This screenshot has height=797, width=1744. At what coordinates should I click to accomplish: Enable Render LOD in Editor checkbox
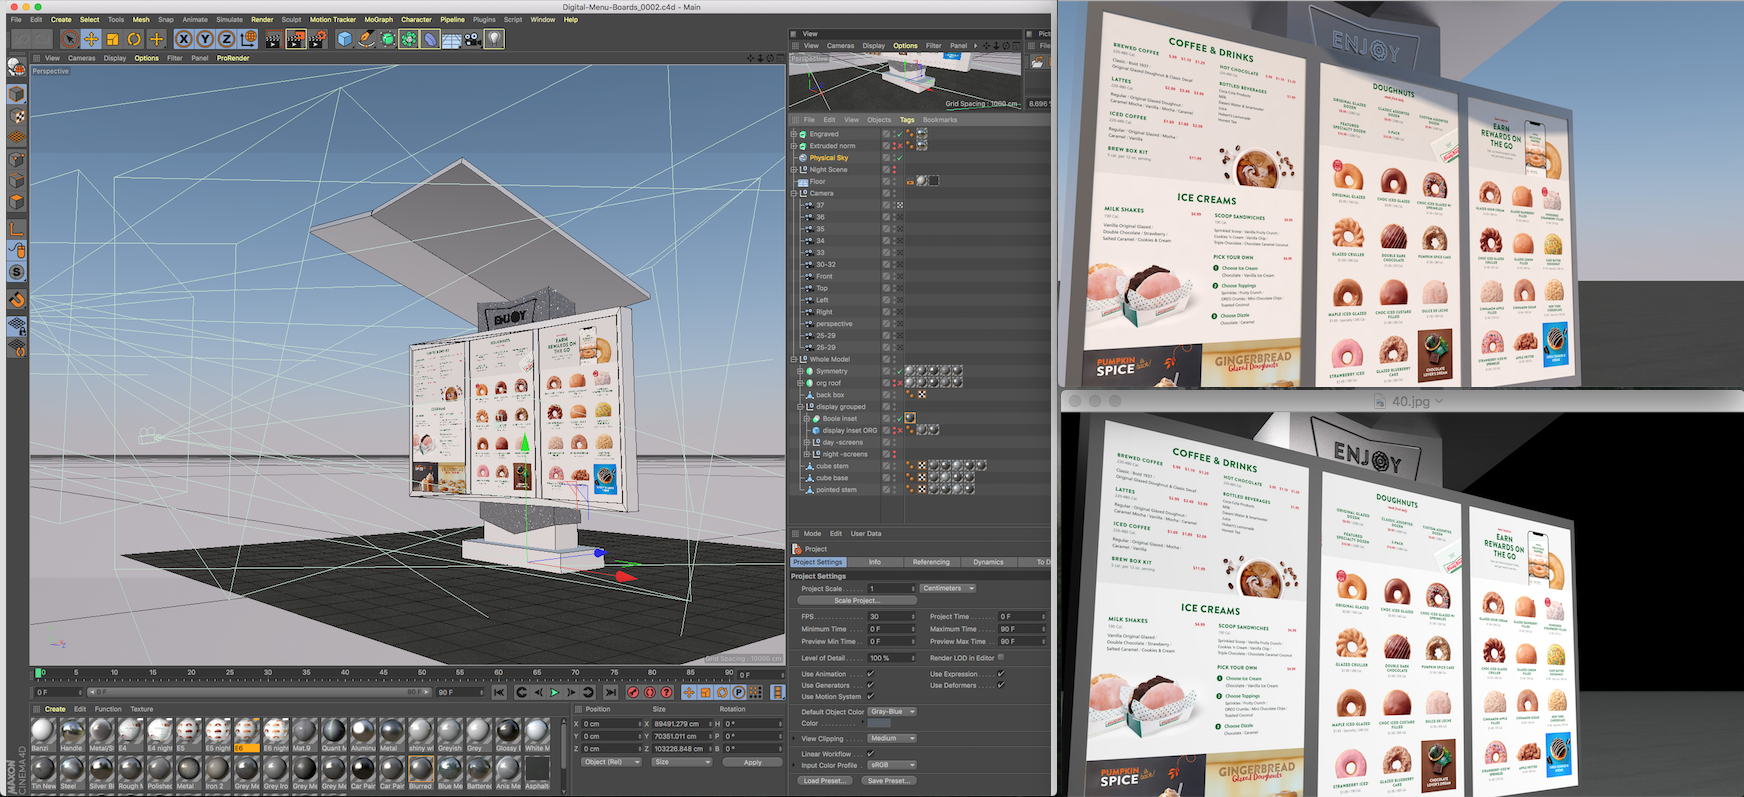coord(1001,657)
